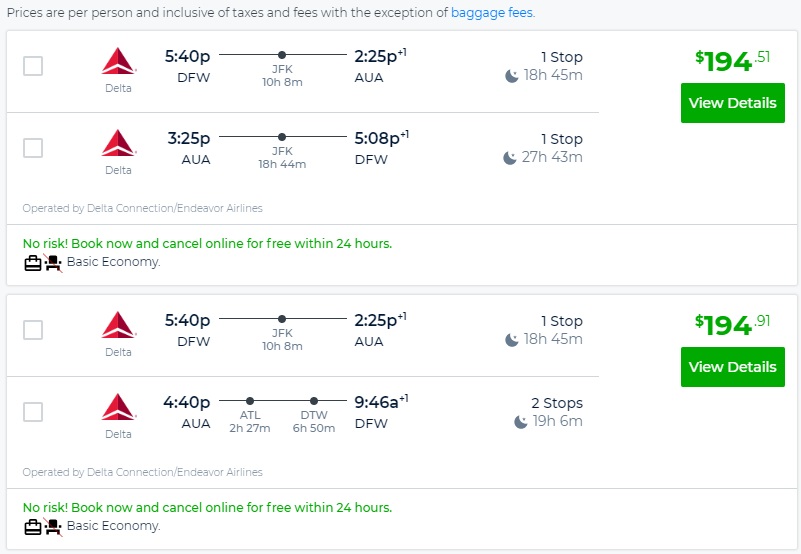Tick the checkbox for the 5:40p DFW flight in the $194.51 itinerary
The image size is (801, 554).
33,66
